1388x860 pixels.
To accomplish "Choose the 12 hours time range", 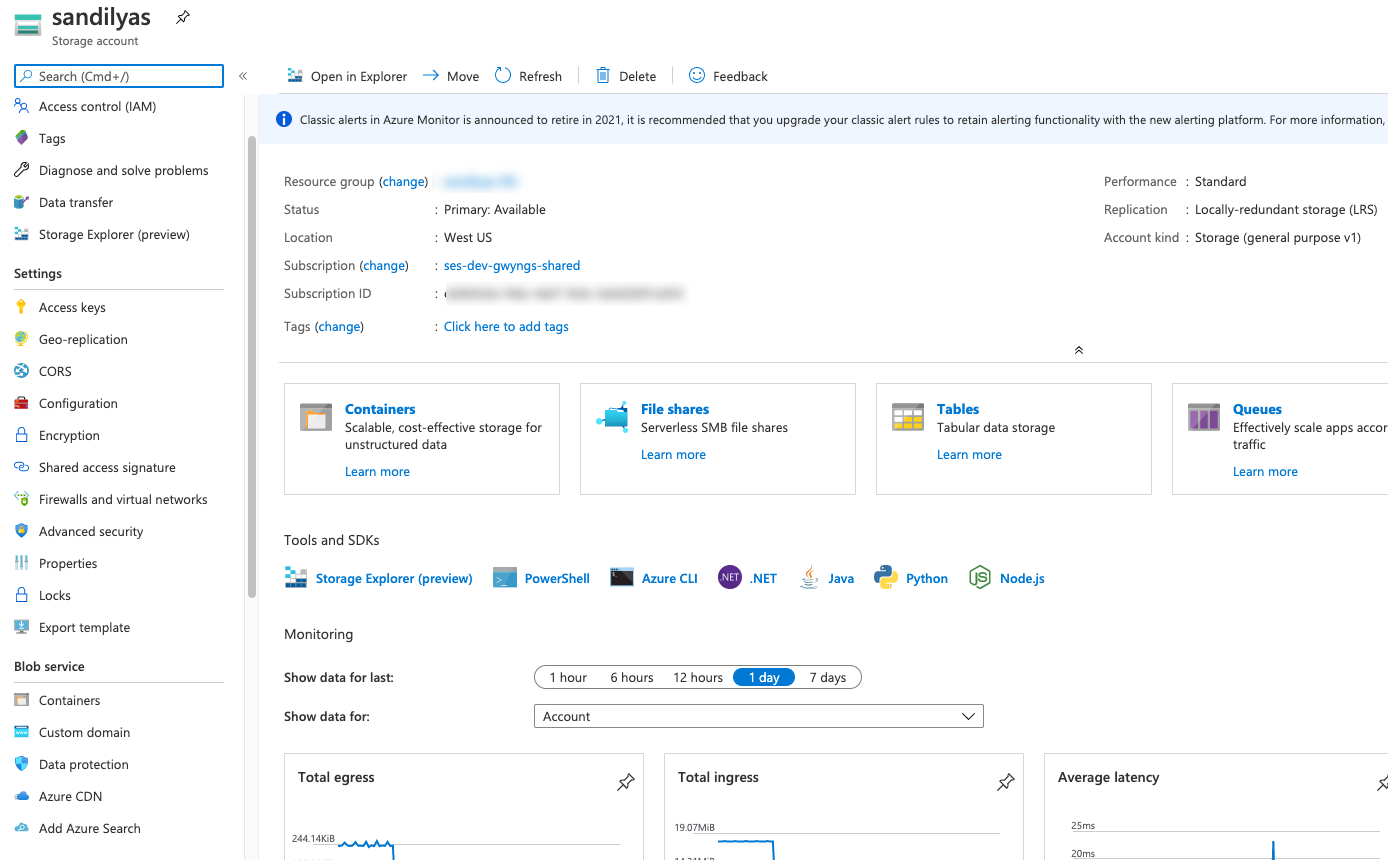I will point(697,677).
